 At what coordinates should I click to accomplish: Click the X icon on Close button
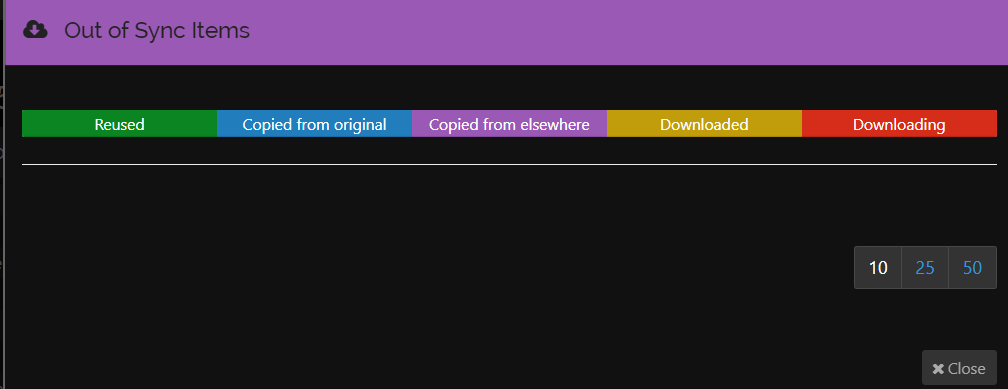(938, 368)
